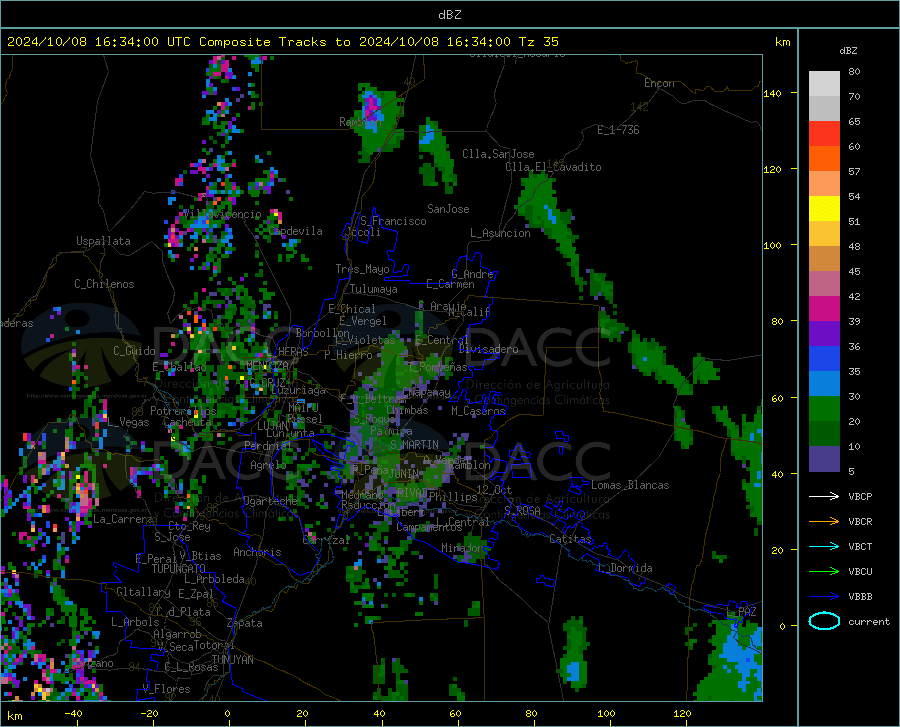This screenshot has height=727, width=900.
Task: Click the Encon label near top right
Action: 659,83
